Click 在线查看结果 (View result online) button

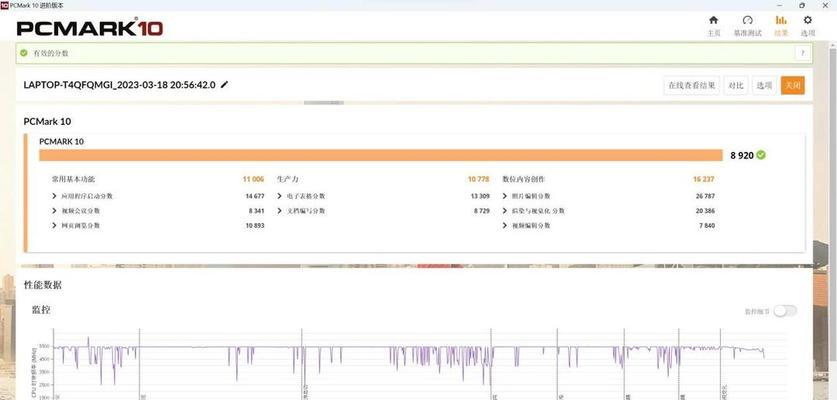click(x=691, y=85)
